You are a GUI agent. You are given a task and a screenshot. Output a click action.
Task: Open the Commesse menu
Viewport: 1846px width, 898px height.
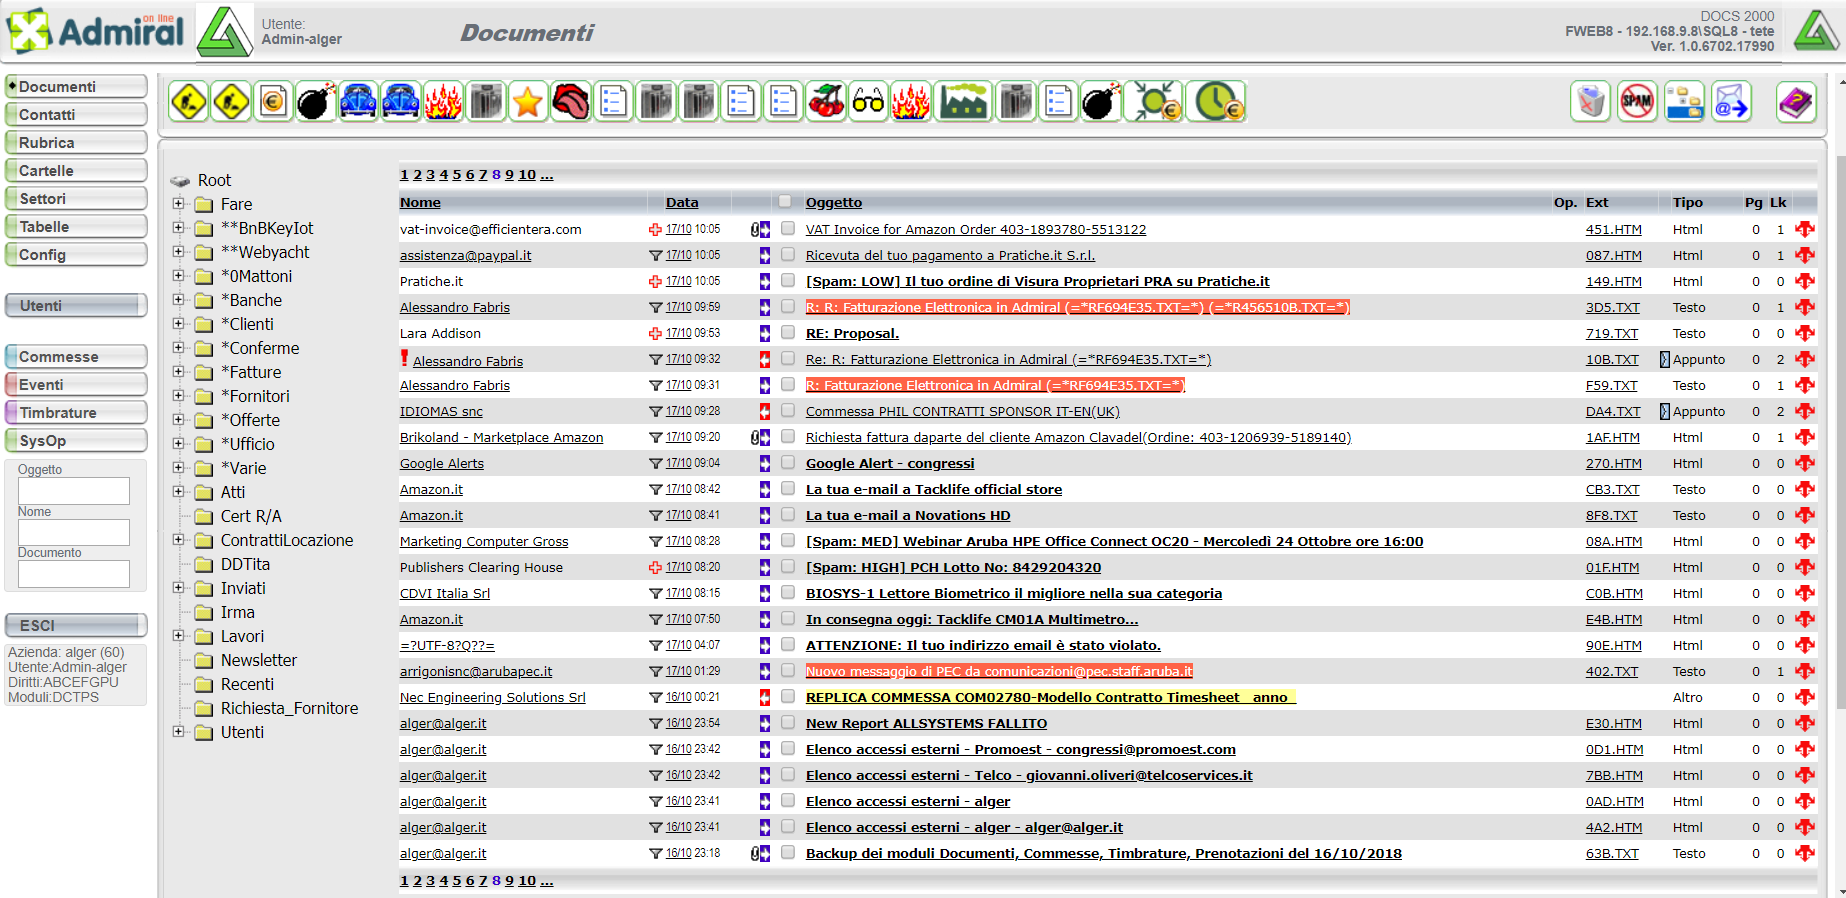tap(76, 357)
